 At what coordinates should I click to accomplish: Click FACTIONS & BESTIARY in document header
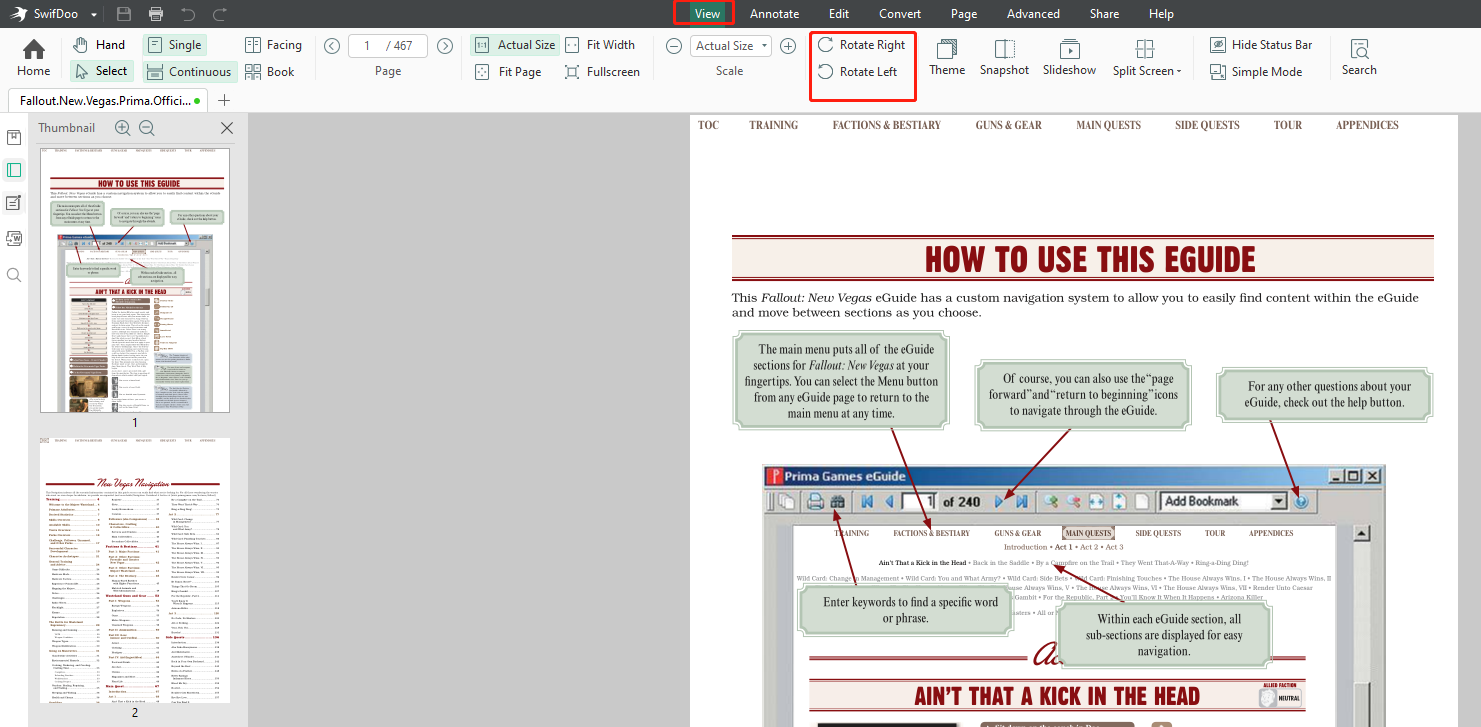pos(886,126)
